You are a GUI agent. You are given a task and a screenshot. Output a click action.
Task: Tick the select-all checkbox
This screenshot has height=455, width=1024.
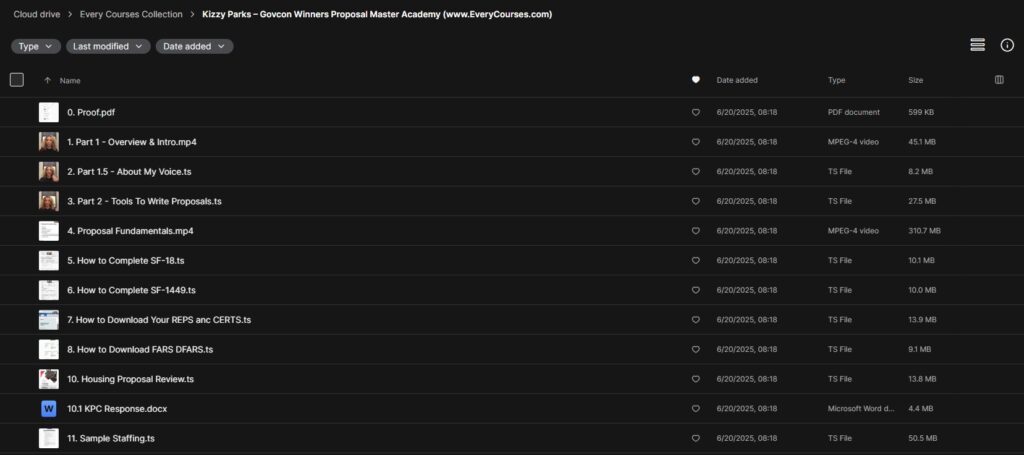click(17, 80)
